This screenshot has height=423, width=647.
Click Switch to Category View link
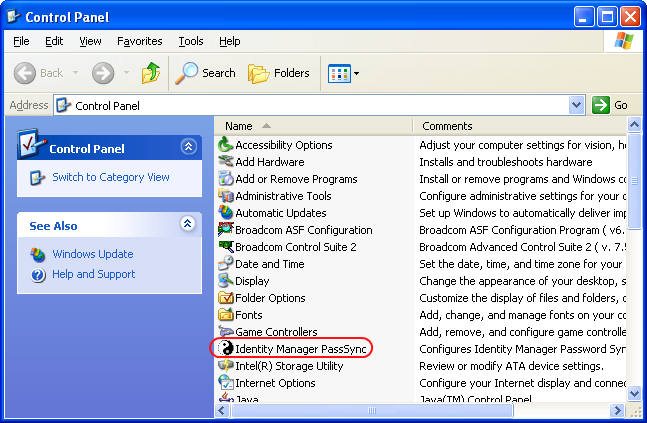pyautogui.click(x=110, y=177)
